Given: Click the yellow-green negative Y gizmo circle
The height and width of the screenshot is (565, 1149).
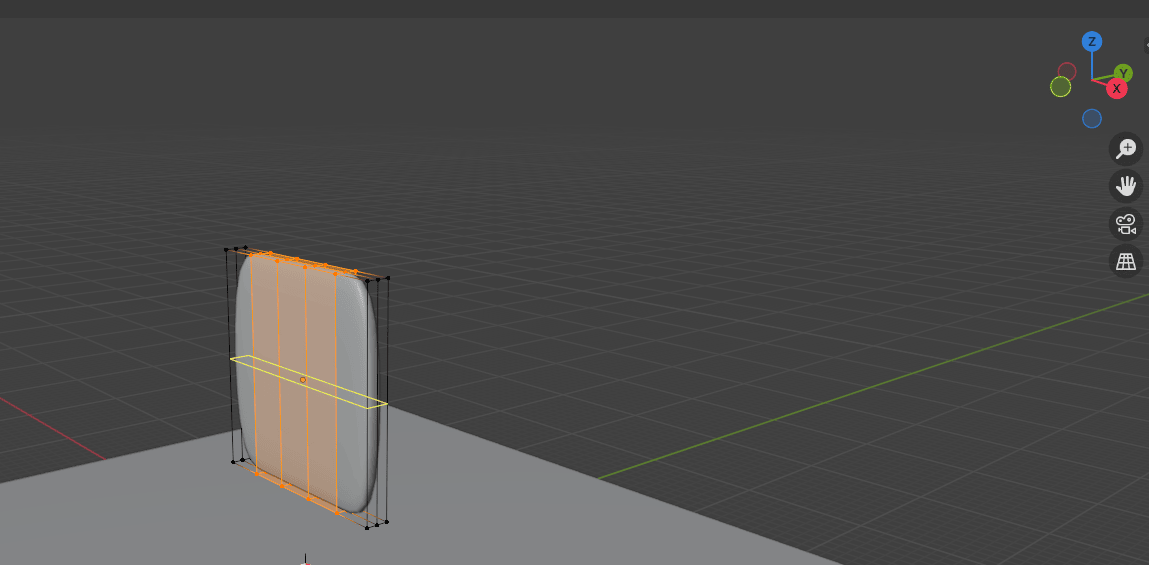Looking at the screenshot, I should click(x=1061, y=87).
